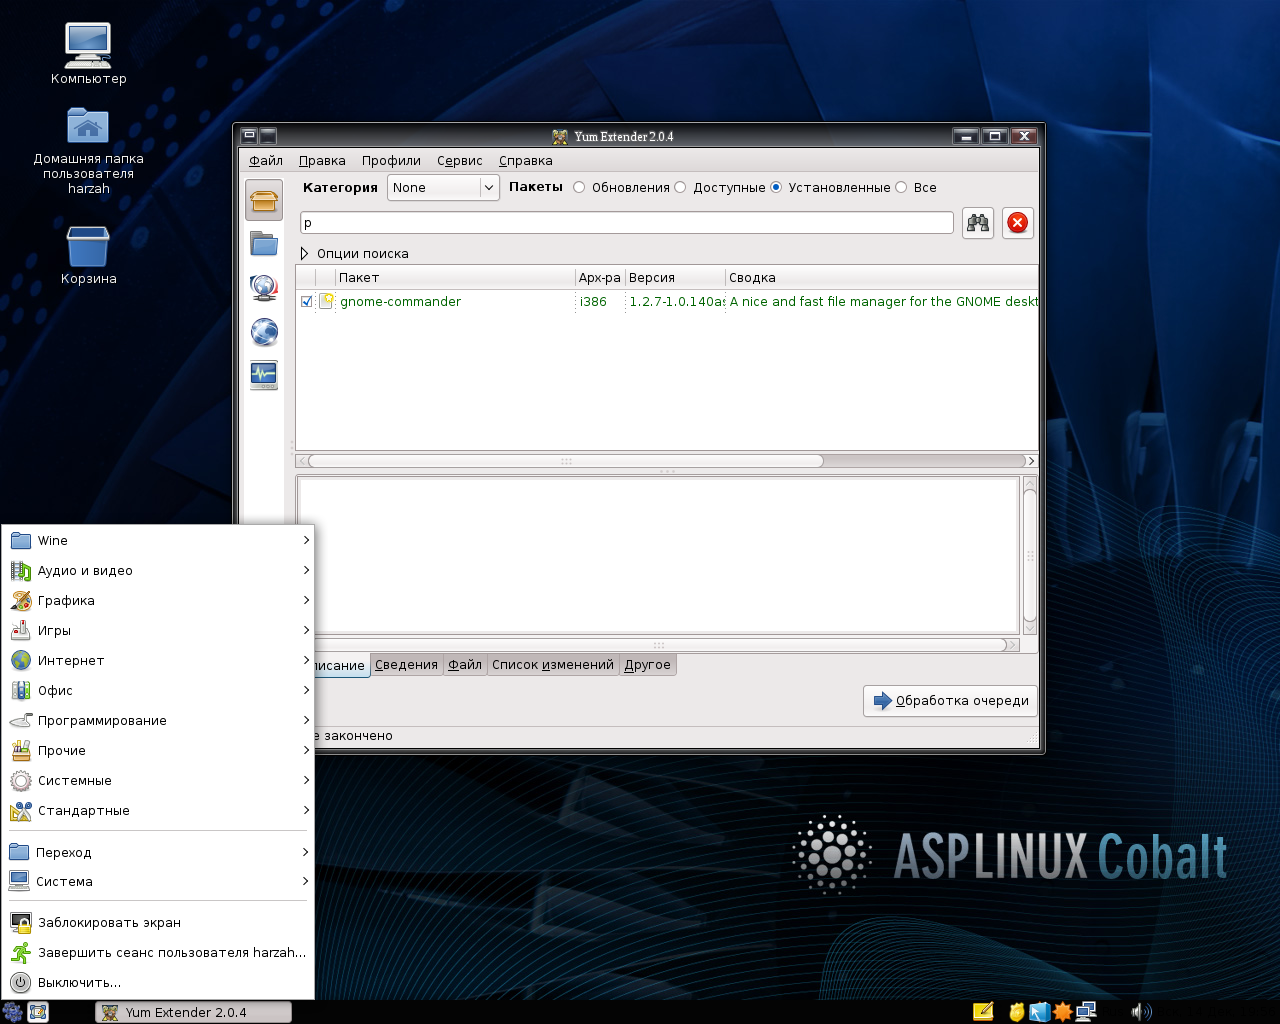This screenshot has width=1280, height=1024.
Task: Sort by the Пакет column header
Action: [455, 277]
